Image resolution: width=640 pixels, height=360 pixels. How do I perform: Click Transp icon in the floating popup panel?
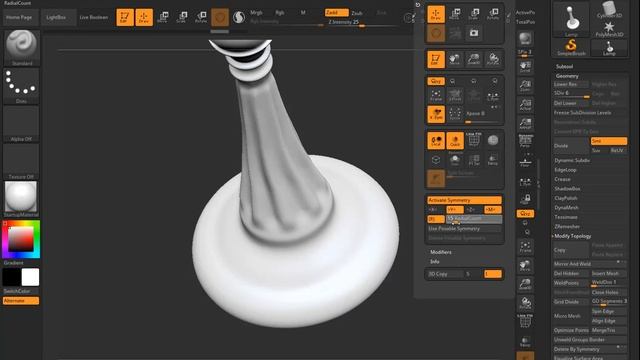[x=493, y=160]
